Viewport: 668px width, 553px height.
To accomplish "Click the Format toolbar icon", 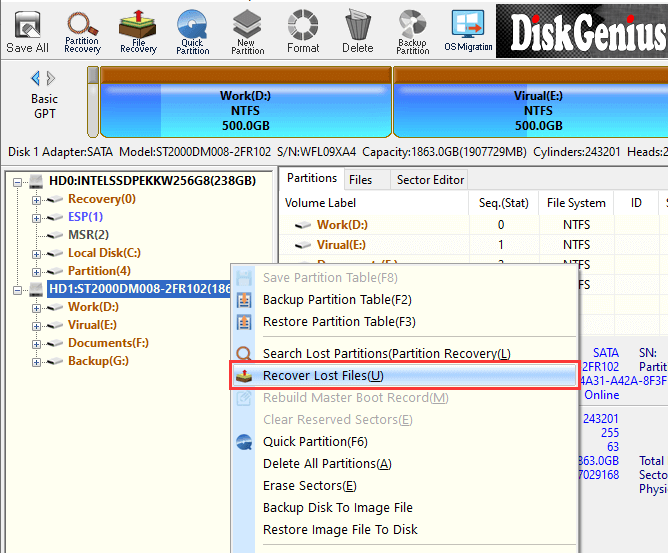I will [x=302, y=31].
